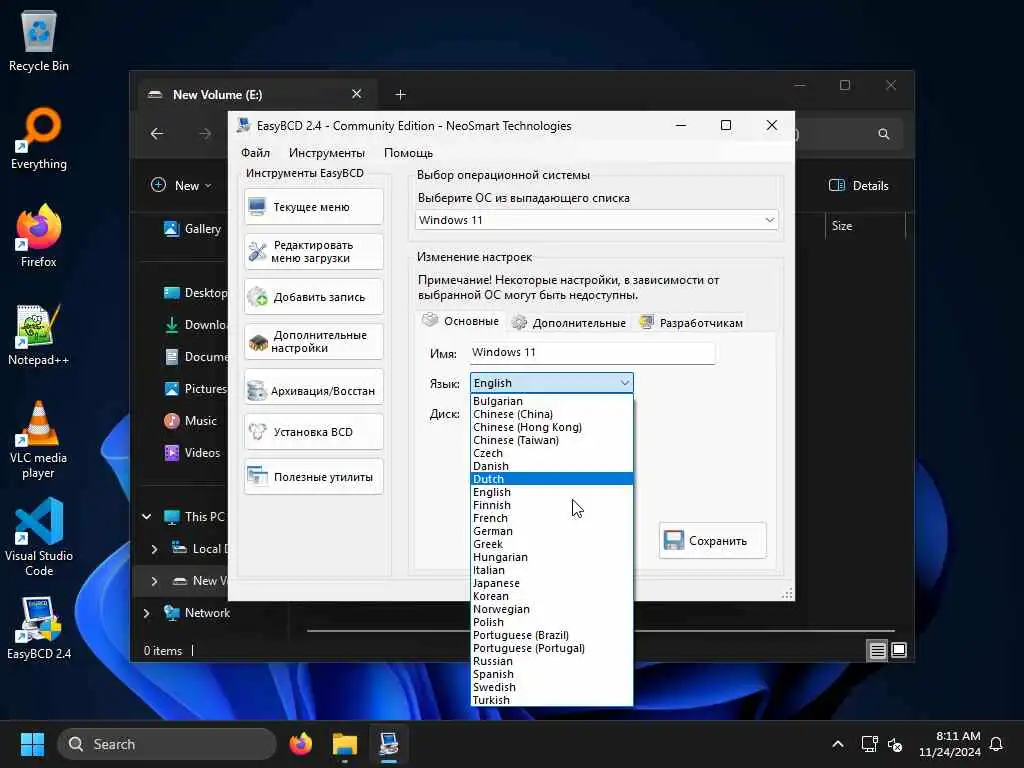Image resolution: width=1024 pixels, height=768 pixels.
Task: Open EasyBCD 2.4 desktop shortcut
Action: pyautogui.click(x=39, y=628)
